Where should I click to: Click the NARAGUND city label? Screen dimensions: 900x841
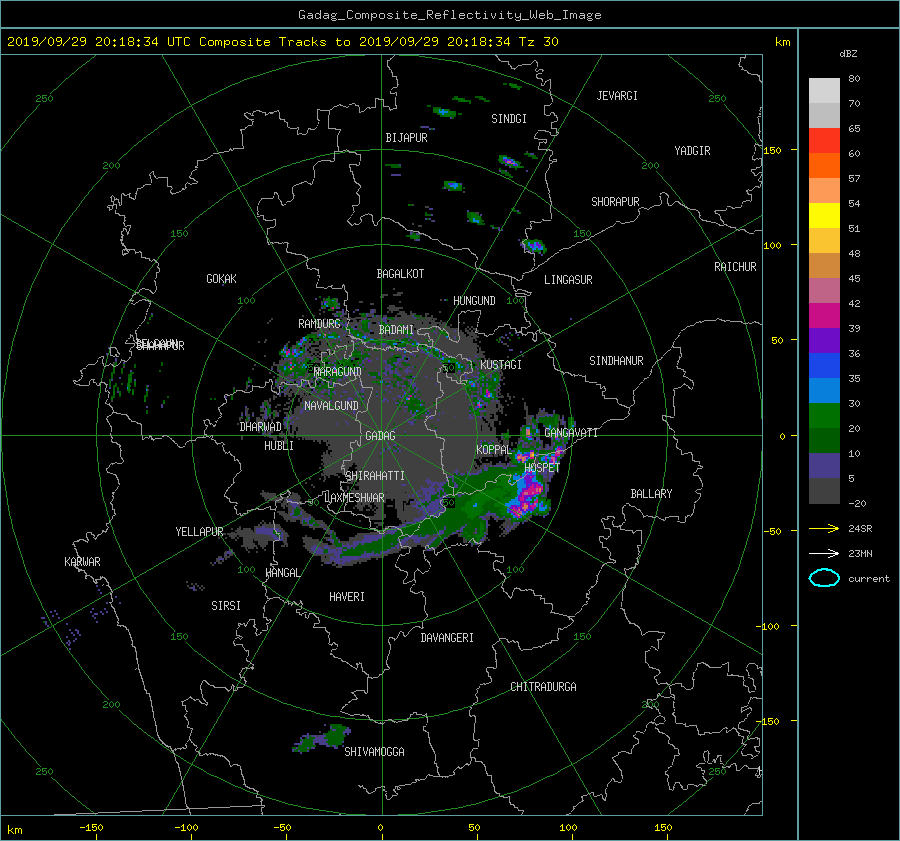tap(338, 371)
